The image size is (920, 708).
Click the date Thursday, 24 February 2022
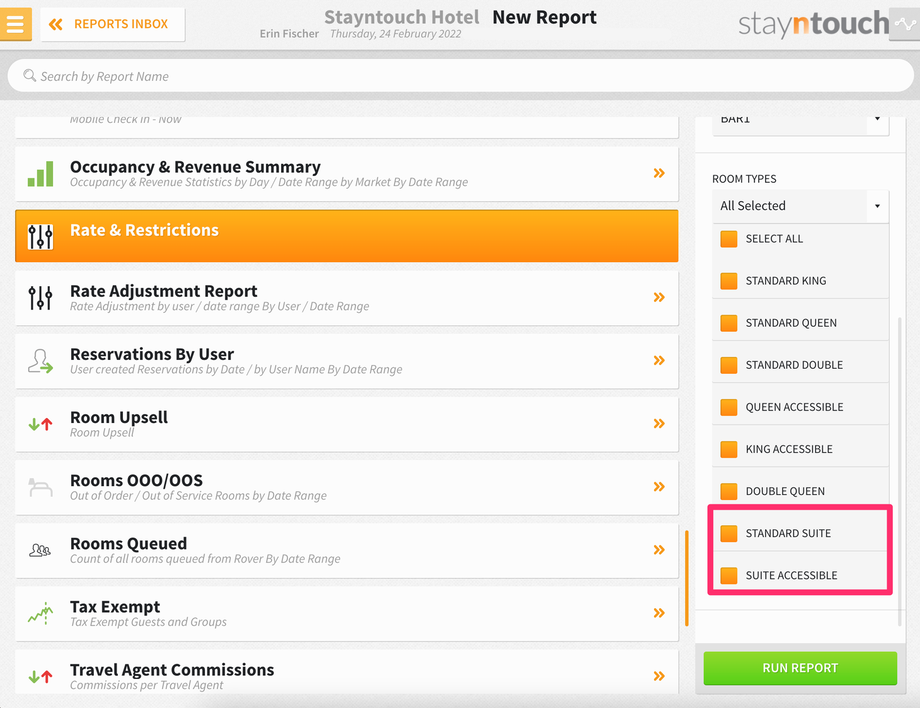pos(395,33)
